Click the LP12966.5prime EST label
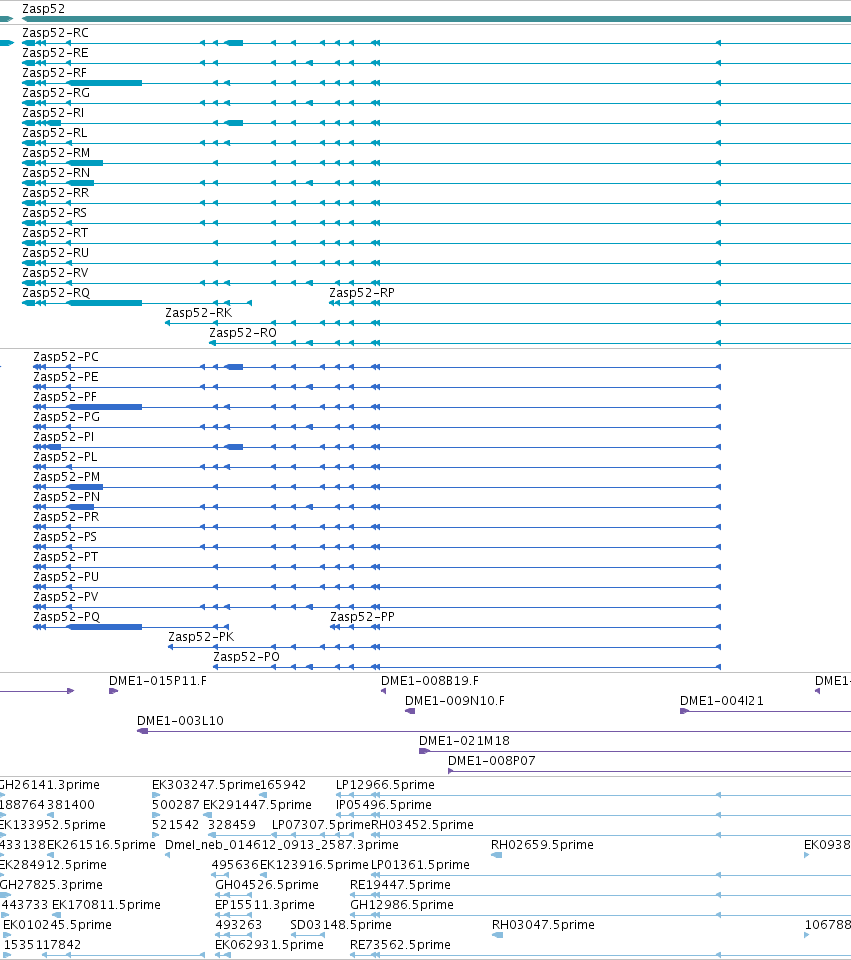Image resolution: width=851 pixels, height=960 pixels. point(385,785)
